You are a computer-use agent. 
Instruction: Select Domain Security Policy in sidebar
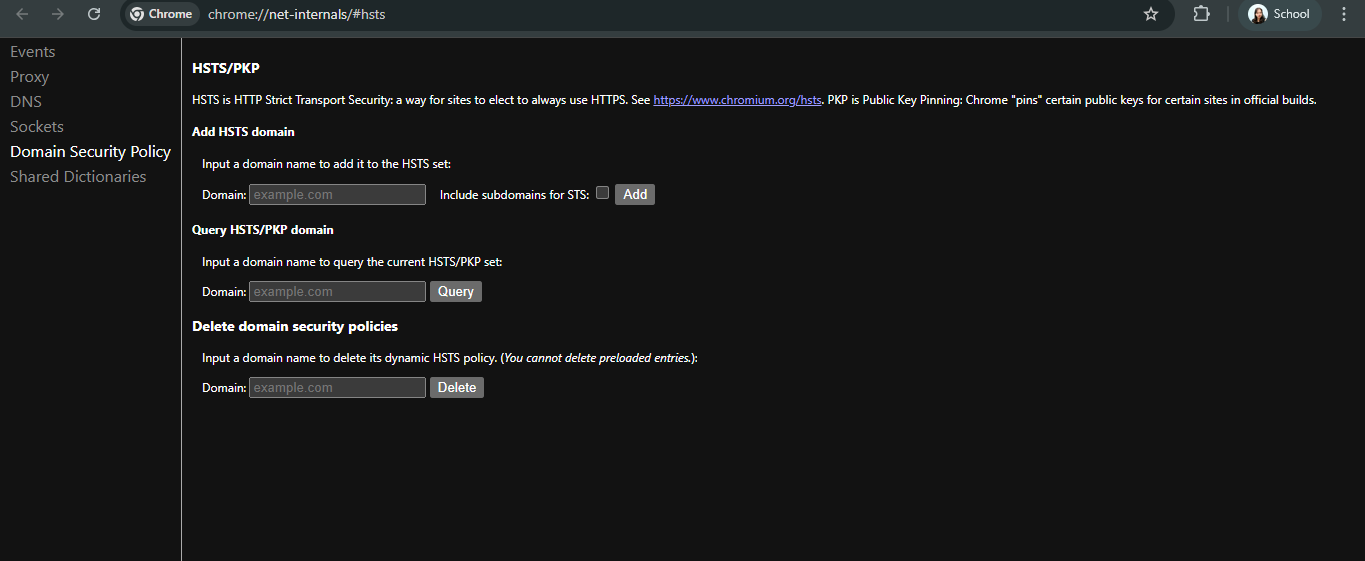pos(91,152)
